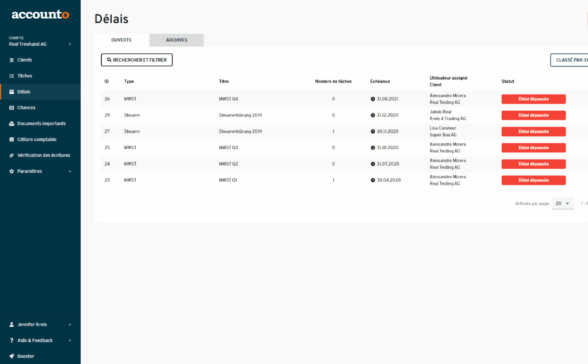Screen dimensions: 588x364
Task: Open the Clôture comptable icon
Action: [11, 139]
